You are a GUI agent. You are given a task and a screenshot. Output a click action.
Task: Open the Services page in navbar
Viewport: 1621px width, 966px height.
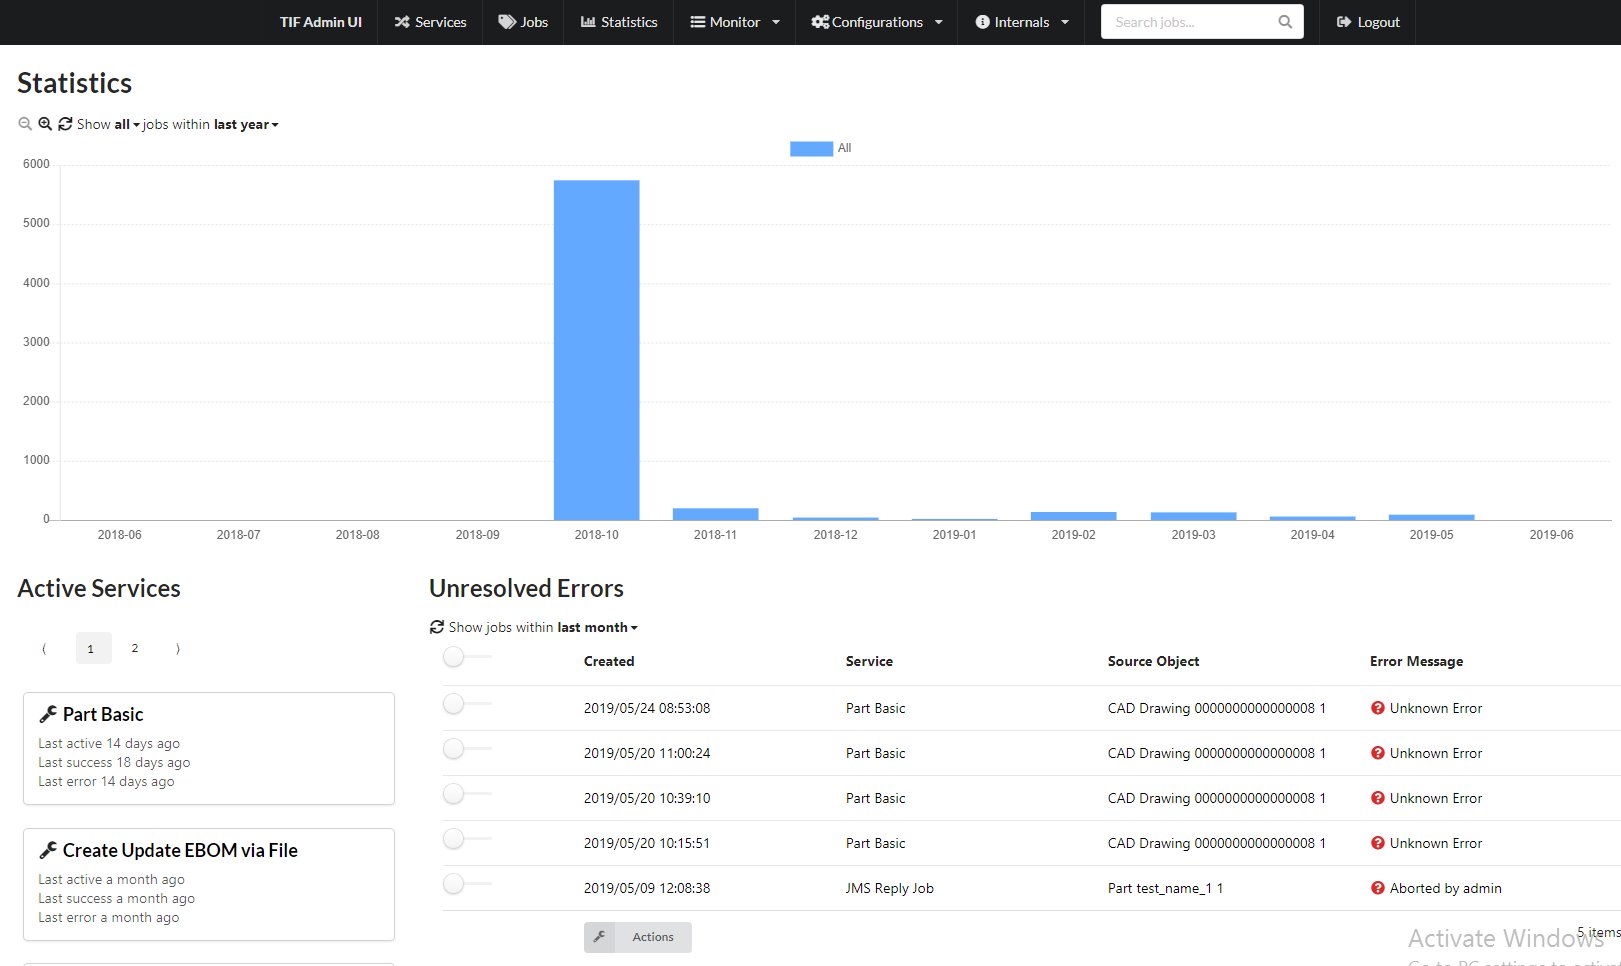(x=430, y=22)
